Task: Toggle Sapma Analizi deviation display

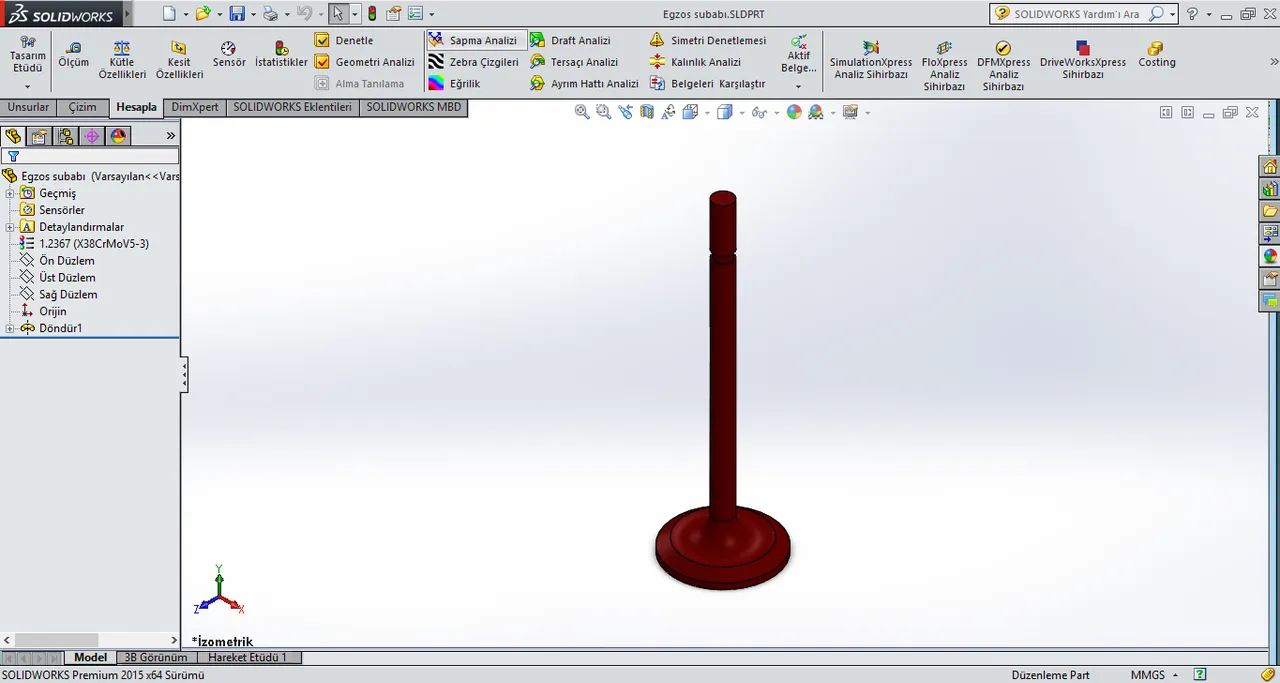Action: coord(473,40)
